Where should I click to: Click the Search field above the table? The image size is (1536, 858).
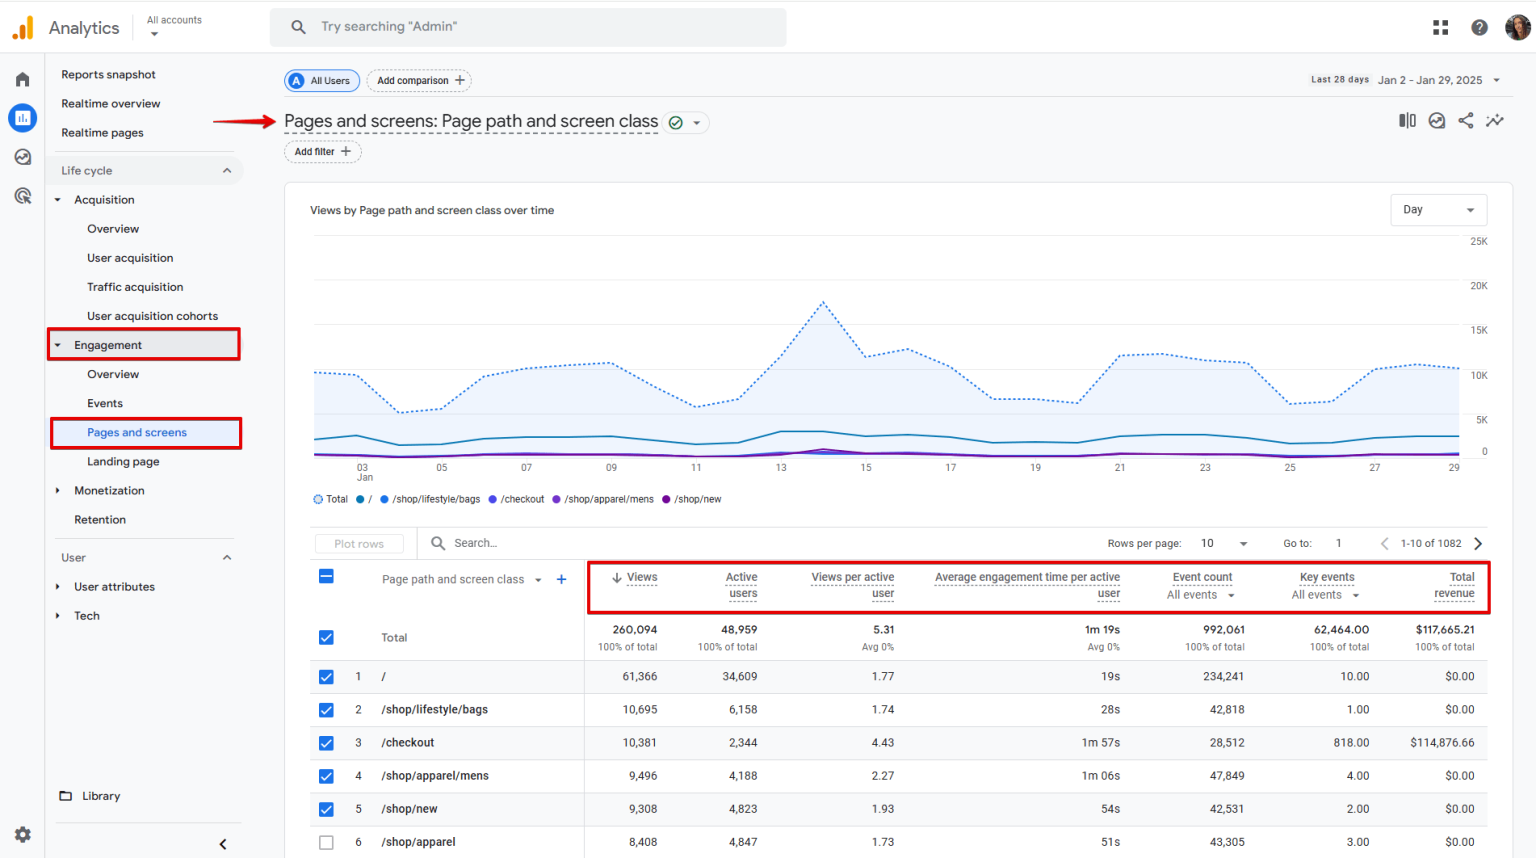pyautogui.click(x=478, y=543)
